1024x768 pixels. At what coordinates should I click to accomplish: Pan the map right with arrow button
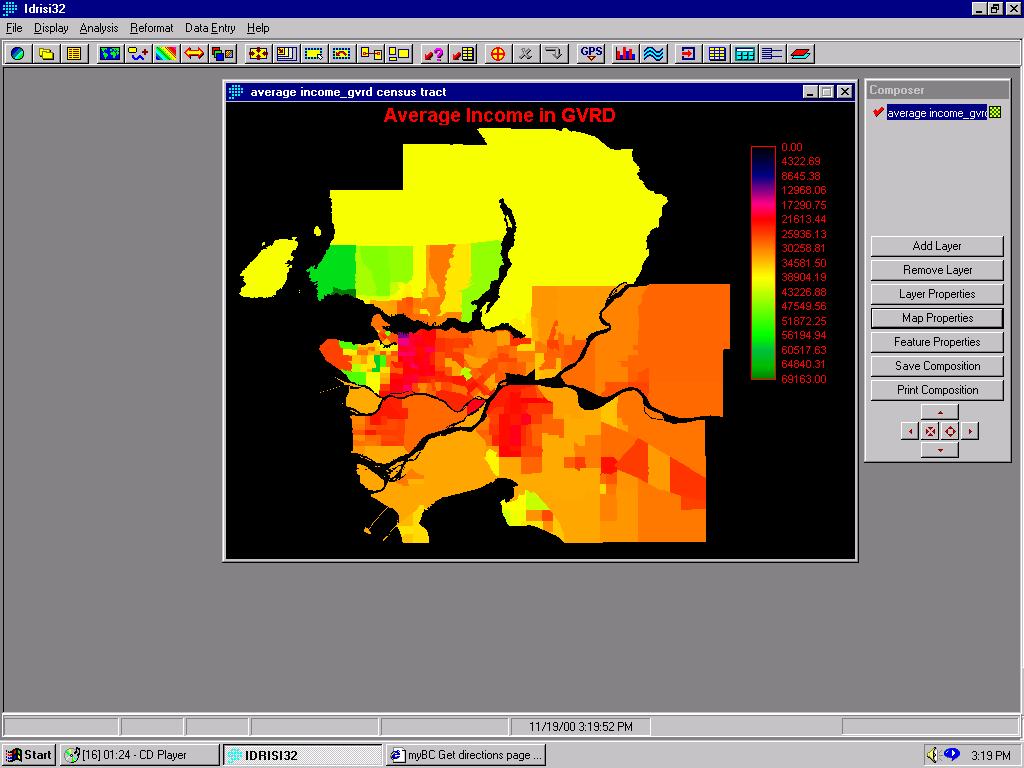tap(970, 431)
